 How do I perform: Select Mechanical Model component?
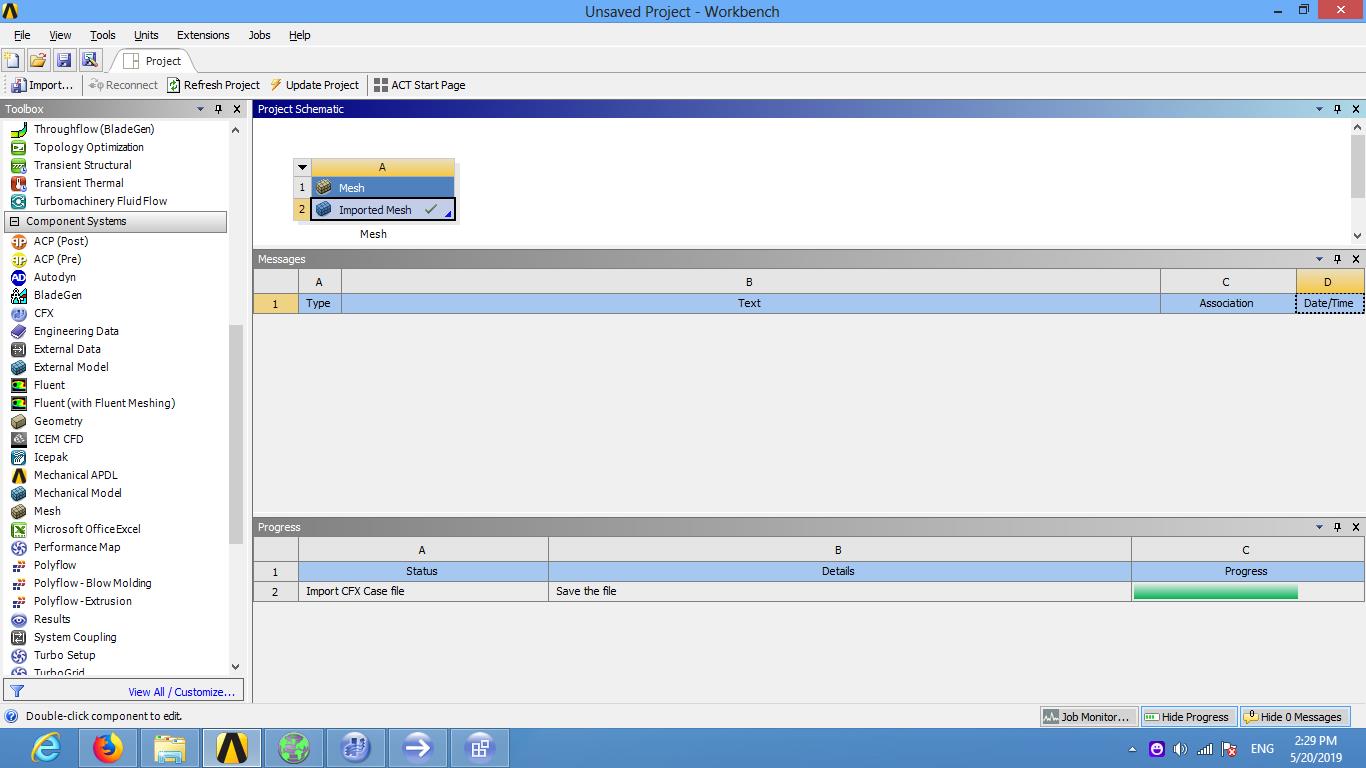coord(77,493)
